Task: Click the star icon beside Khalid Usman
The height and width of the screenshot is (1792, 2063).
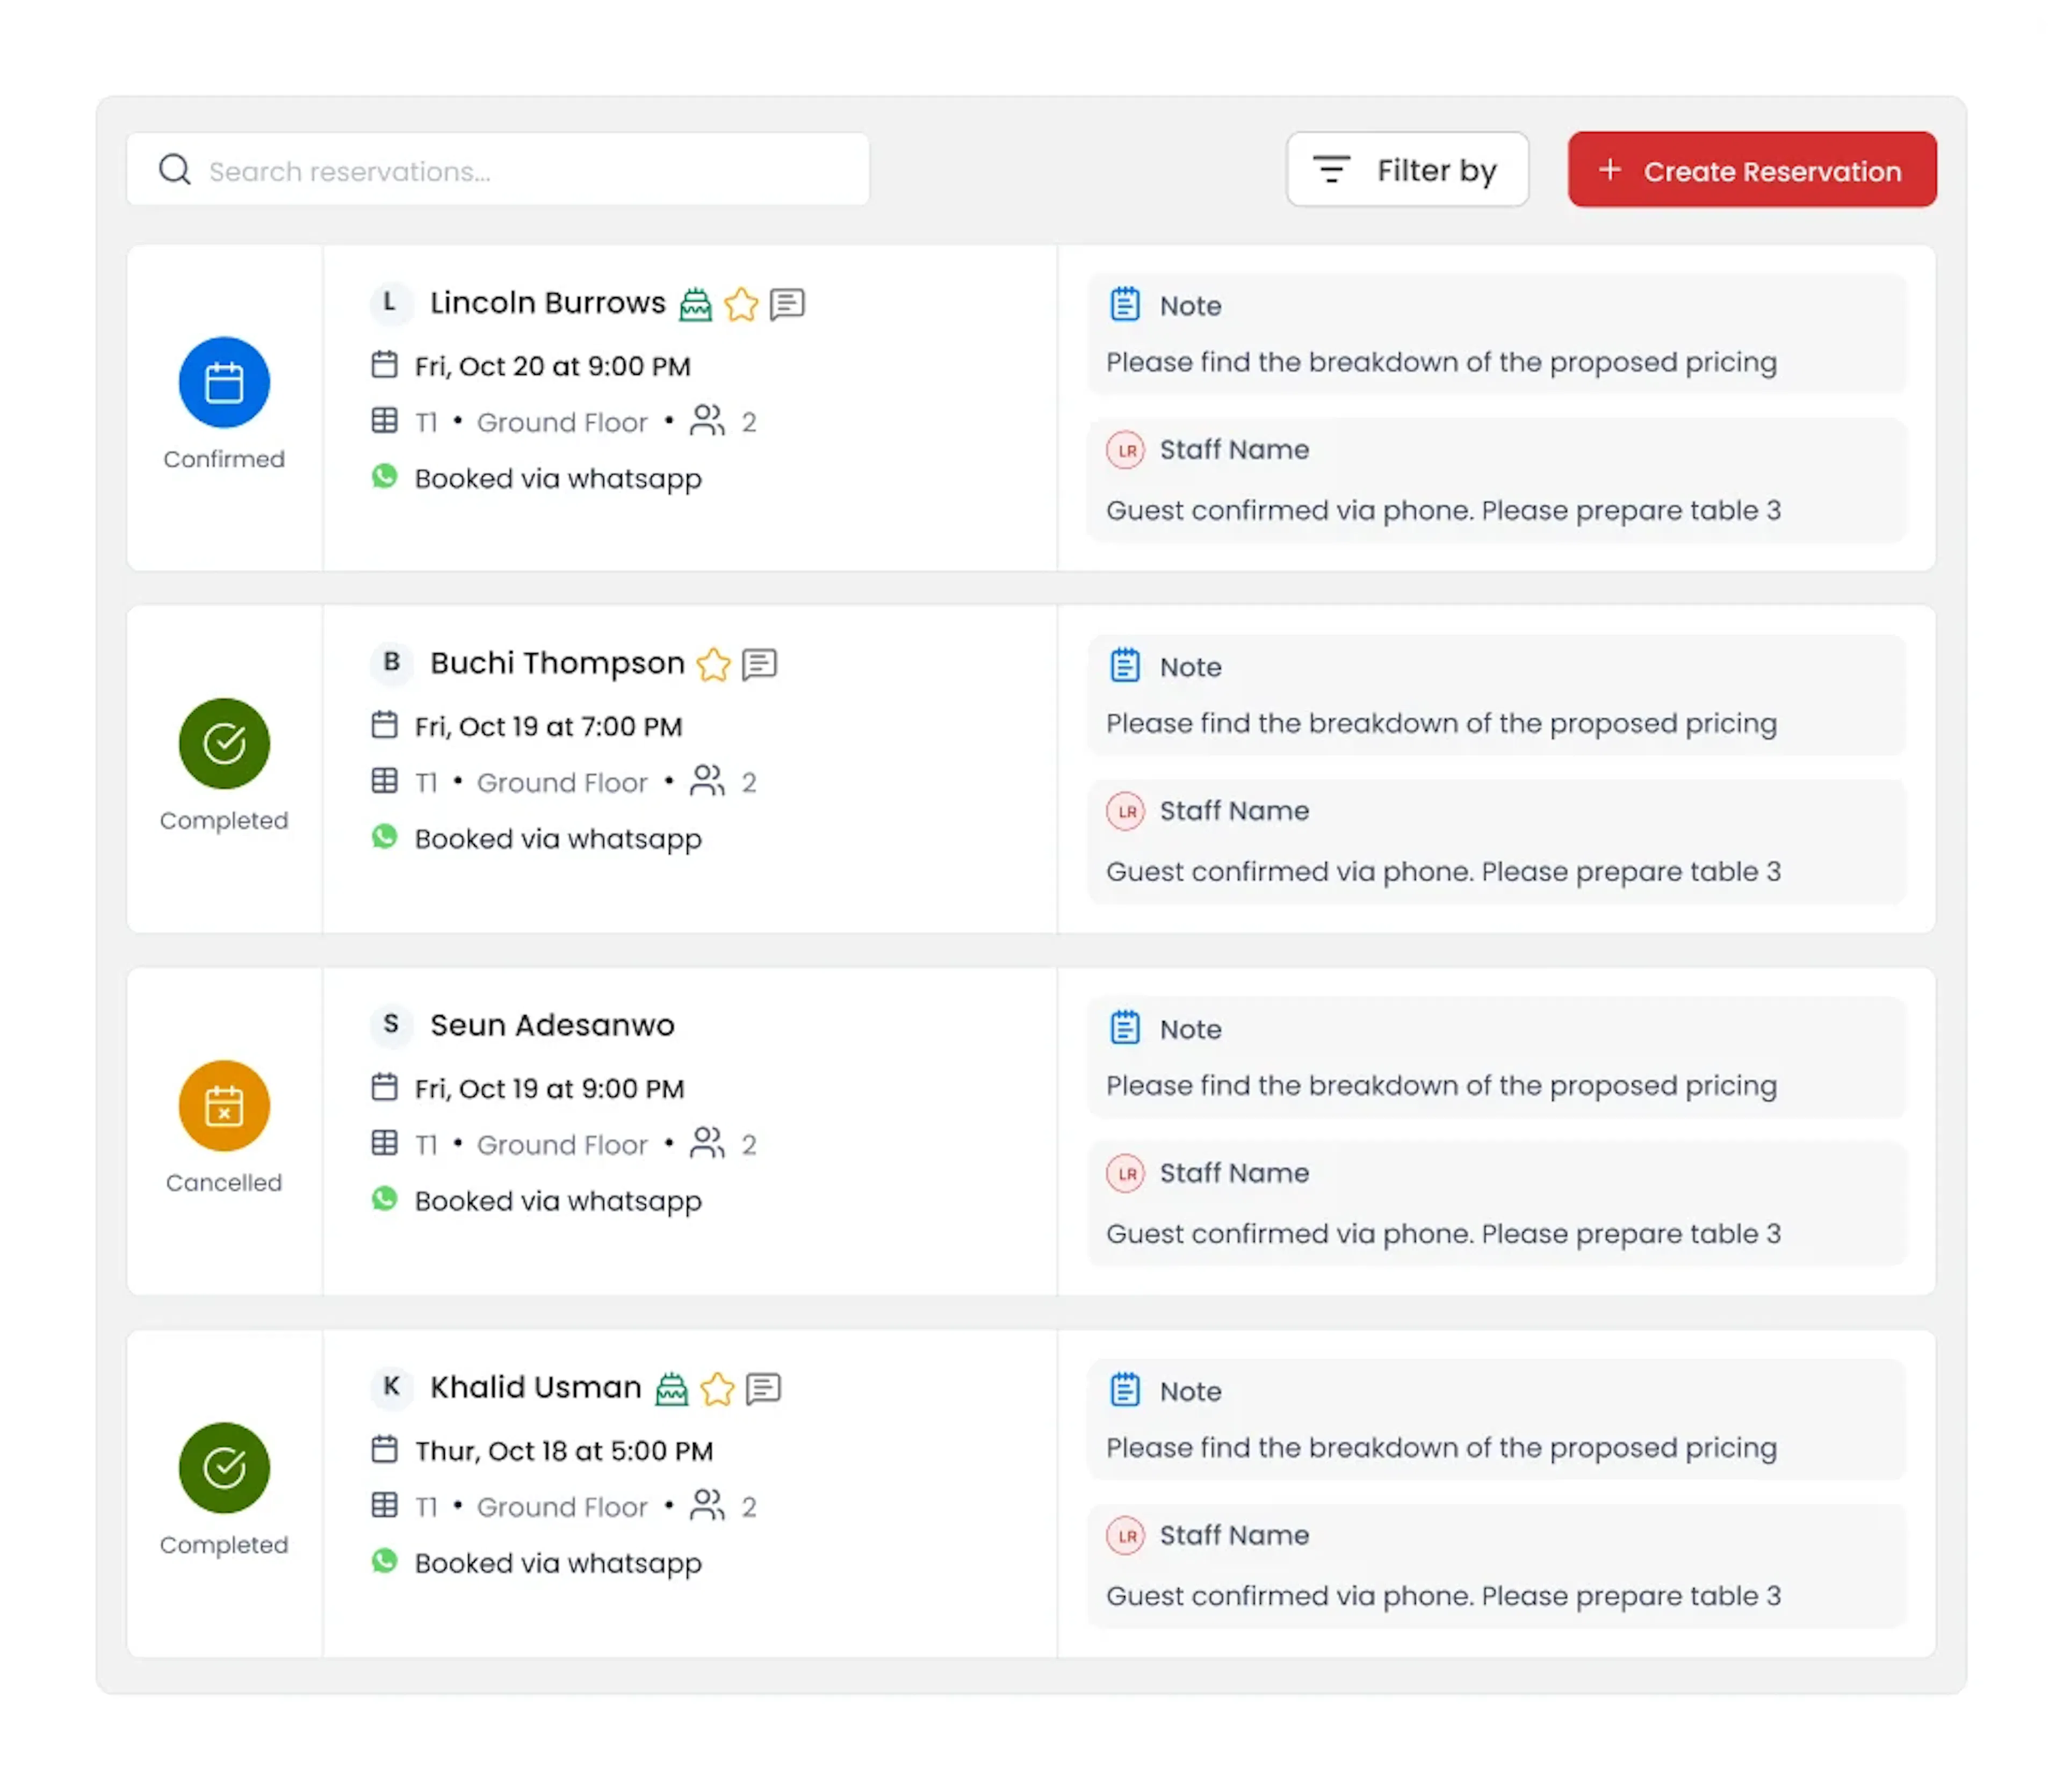Action: (717, 1389)
